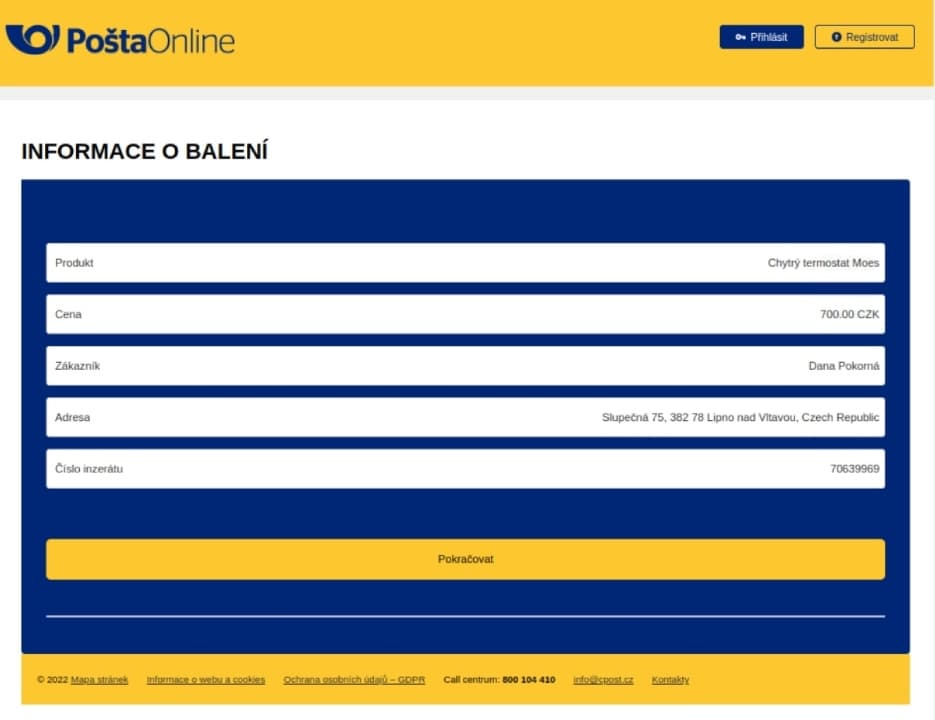Screen dimensions: 935x720
Task: Open the Mapa stránek footer link
Action: coord(99,680)
